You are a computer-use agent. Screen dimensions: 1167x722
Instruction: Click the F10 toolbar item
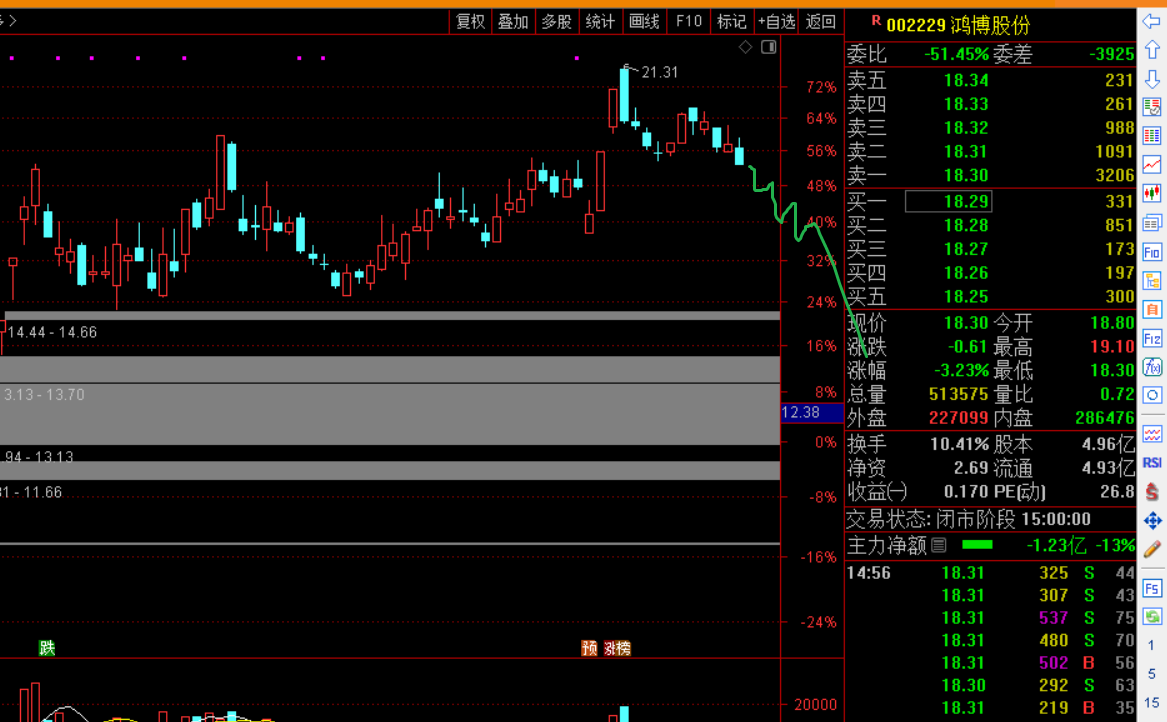(x=688, y=22)
